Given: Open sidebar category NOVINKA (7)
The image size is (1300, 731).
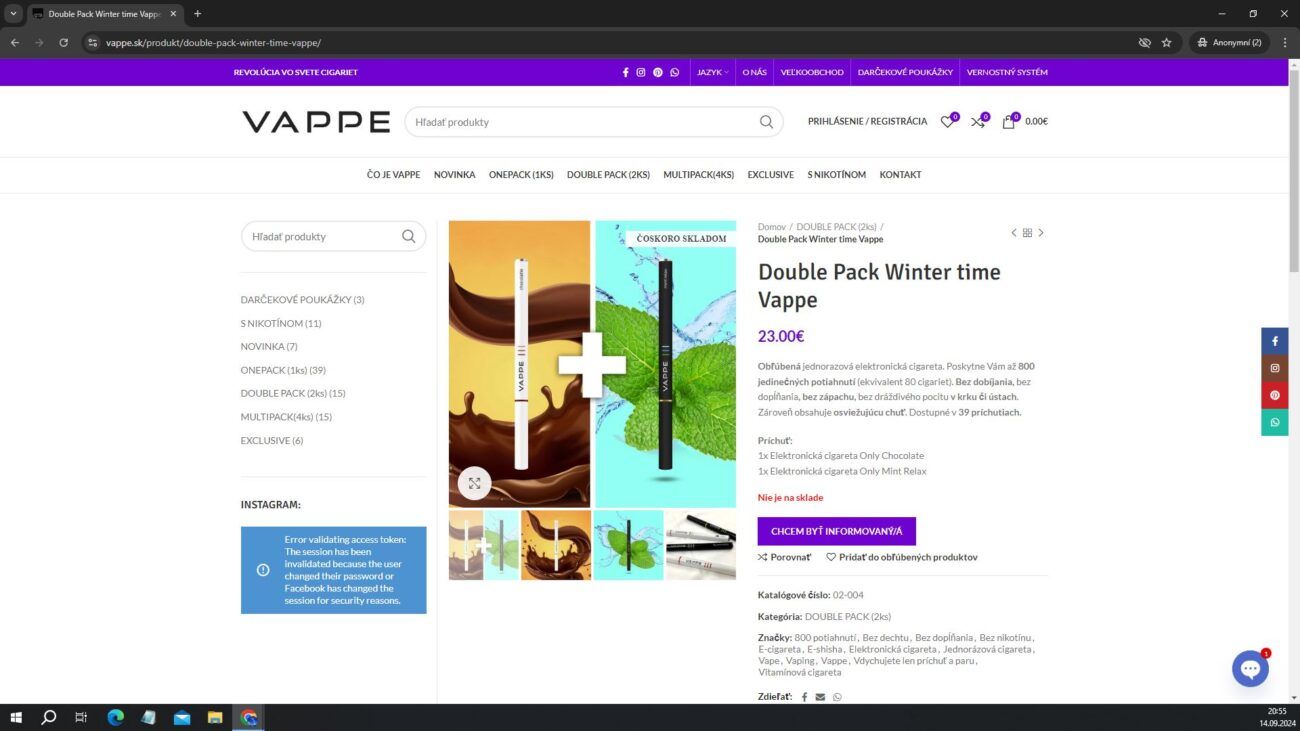Looking at the screenshot, I should click(x=269, y=347).
